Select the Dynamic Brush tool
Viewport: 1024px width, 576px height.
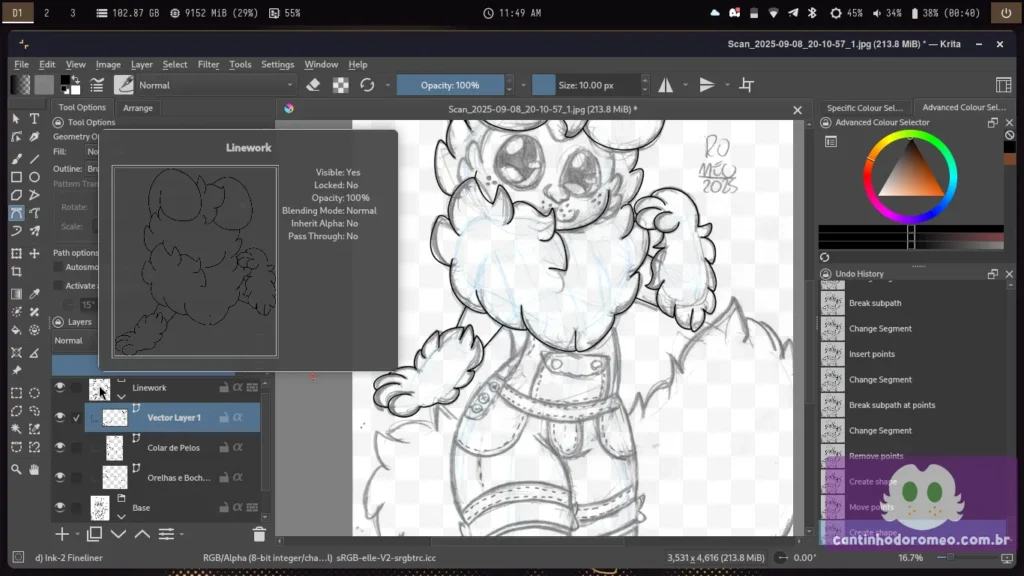(16, 231)
